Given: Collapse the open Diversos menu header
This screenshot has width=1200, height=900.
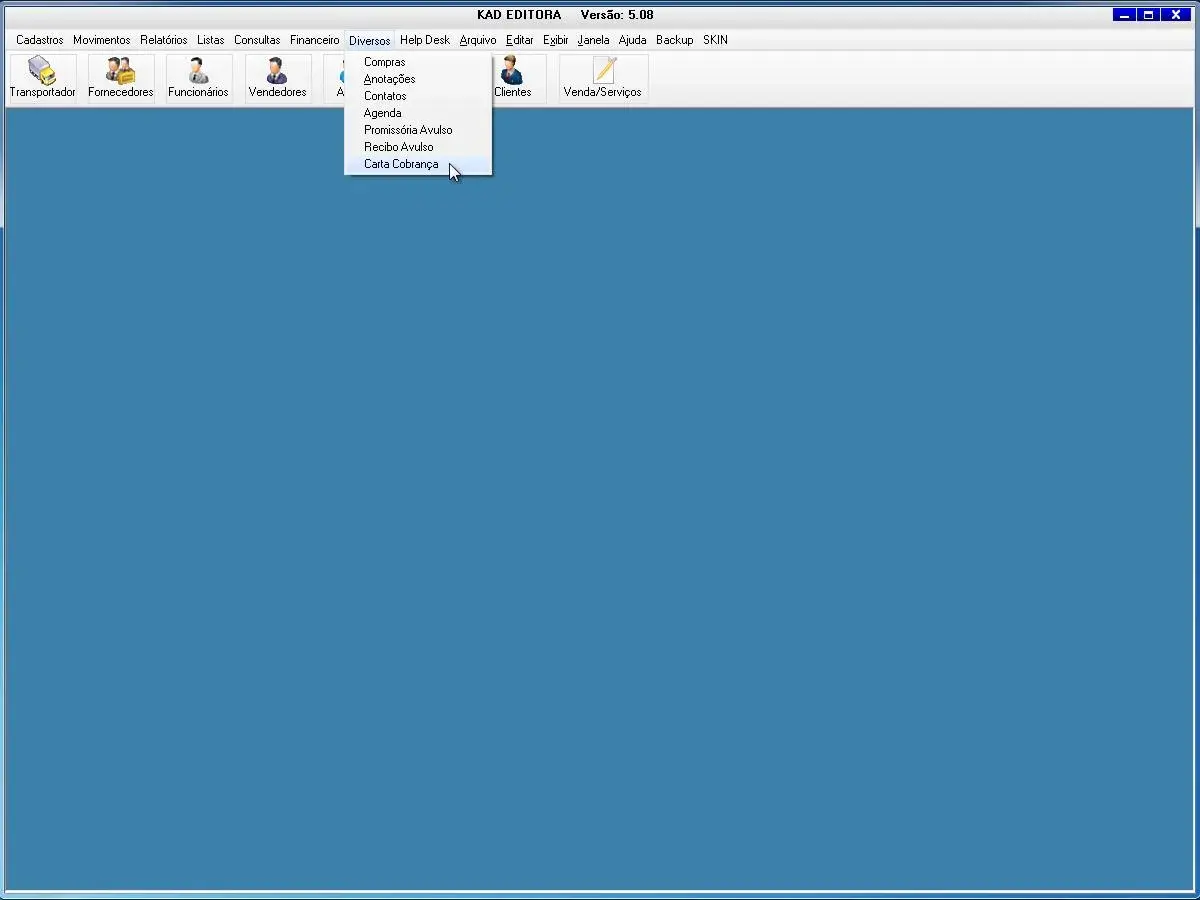Looking at the screenshot, I should [x=370, y=41].
